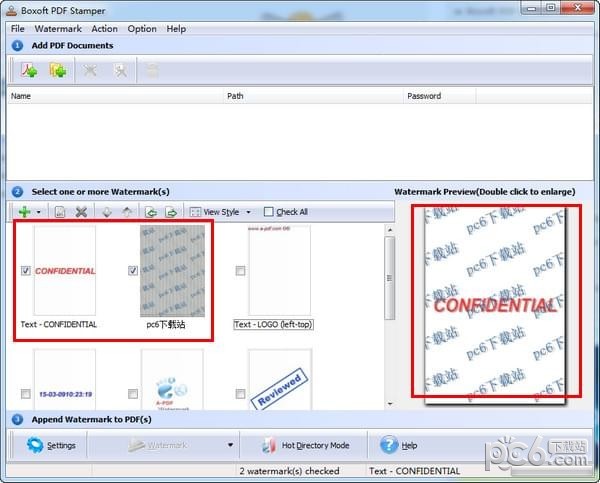The width and height of the screenshot is (600, 483).
Task: Click the Hot Directory Mode icon
Action: [269, 445]
